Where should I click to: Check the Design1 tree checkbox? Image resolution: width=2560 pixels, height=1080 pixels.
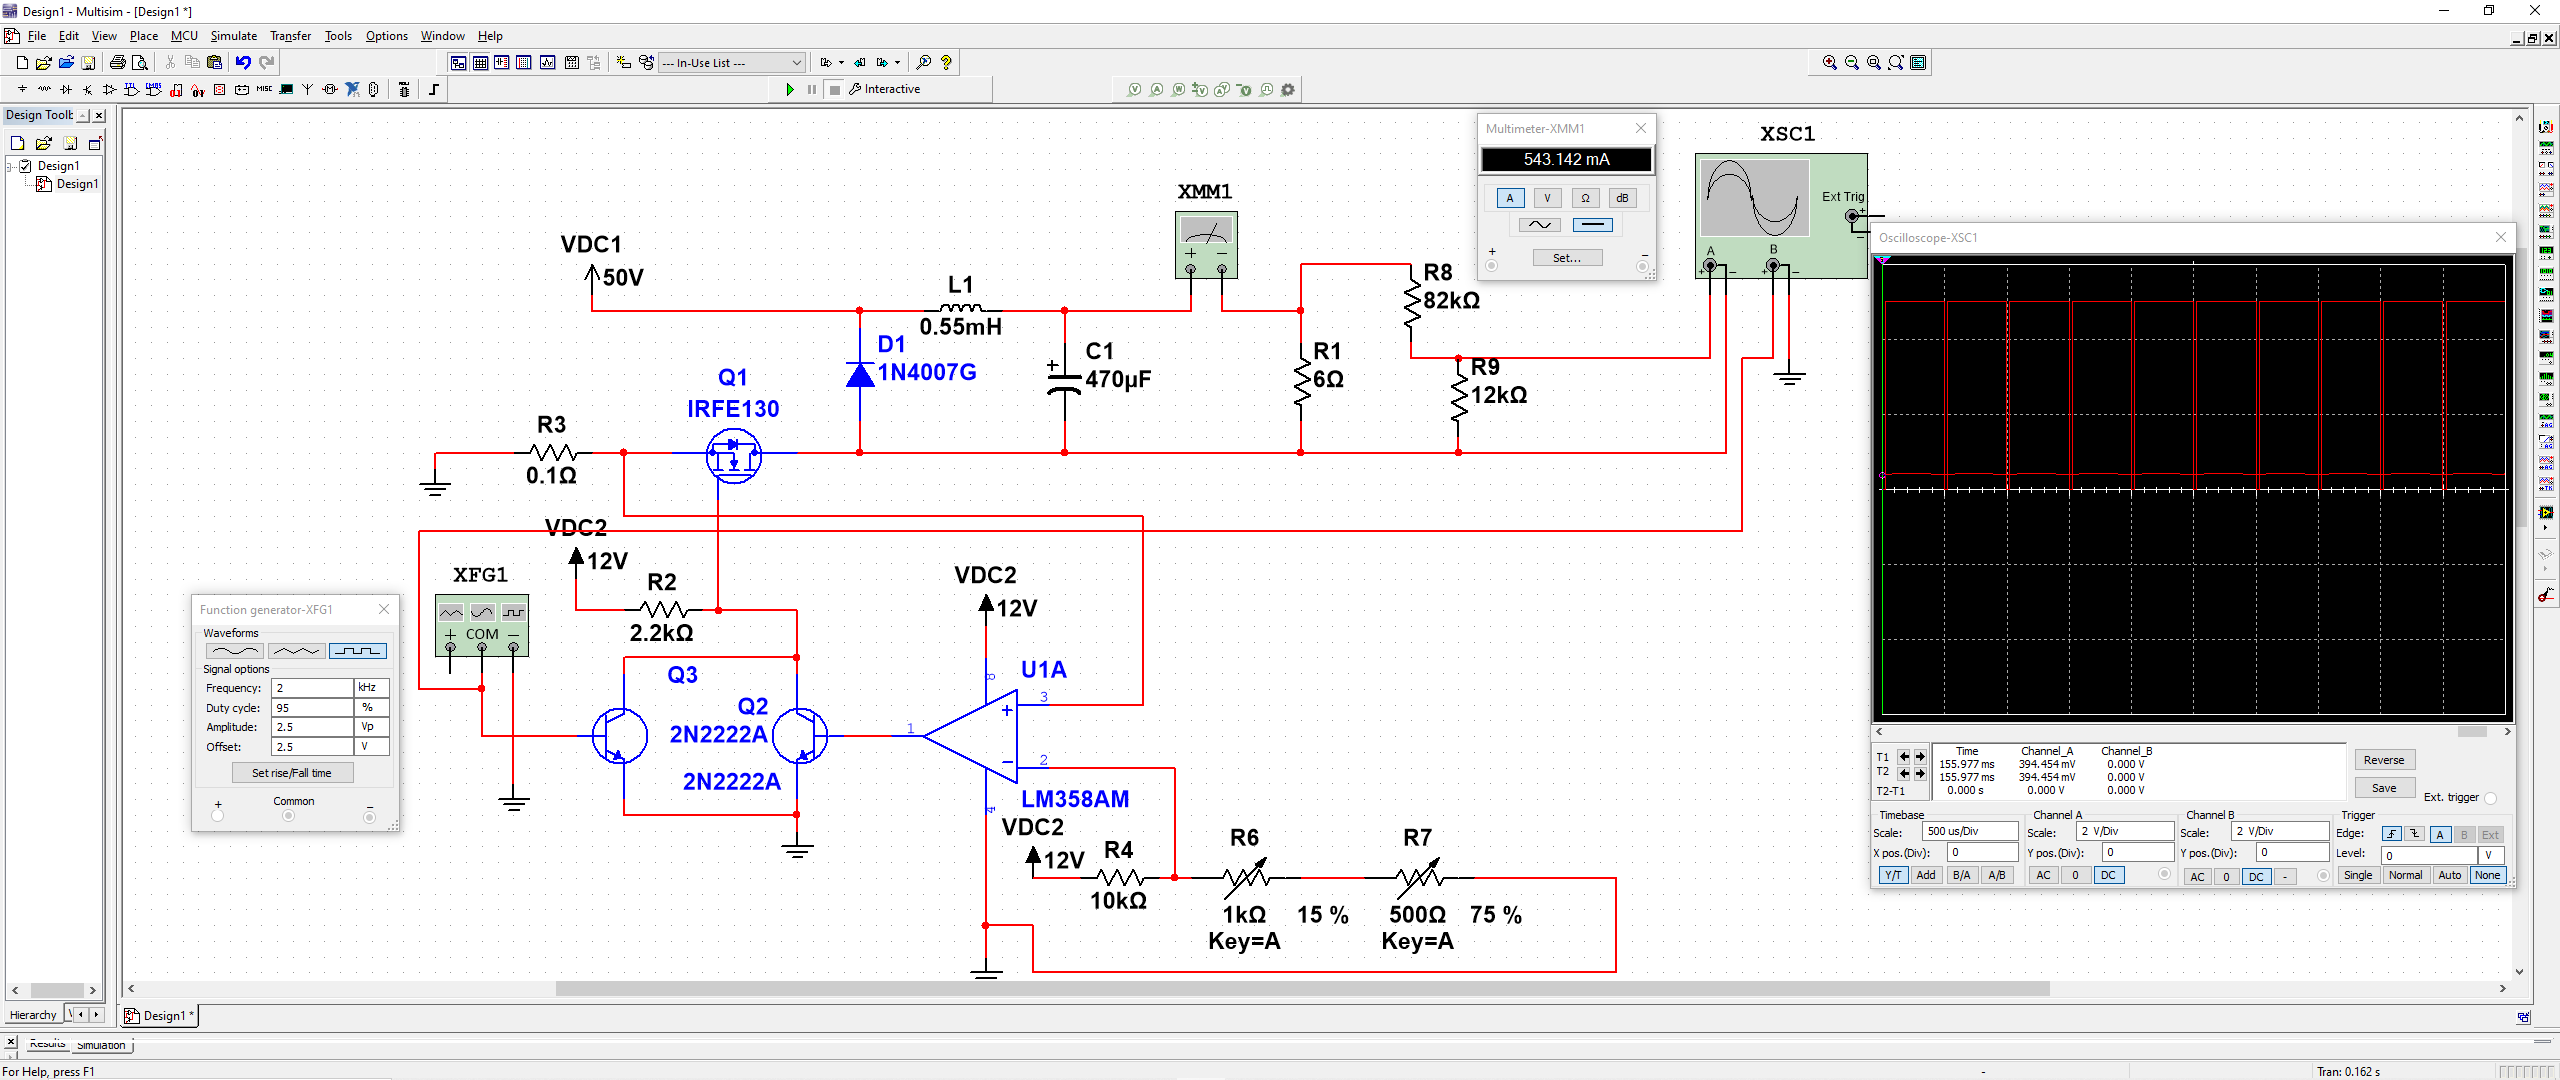tap(26, 166)
